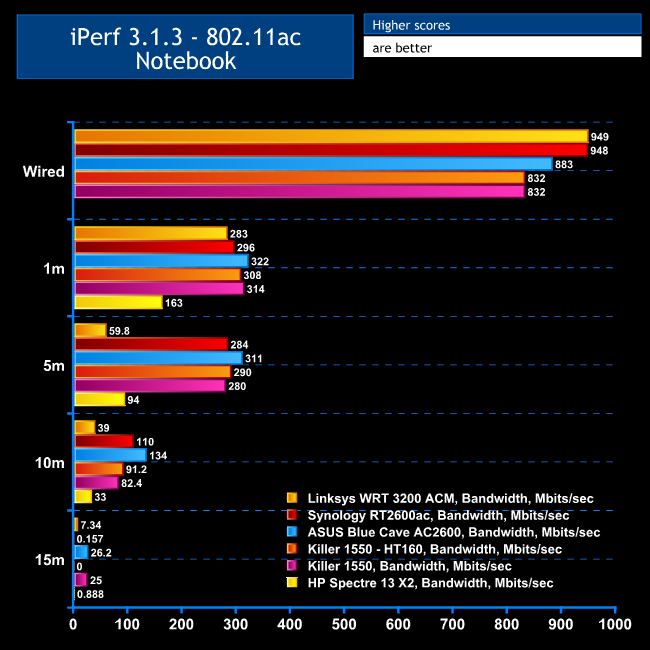
Task: Click the 15m pink bar valued 25
Action: pyautogui.click(x=81, y=580)
